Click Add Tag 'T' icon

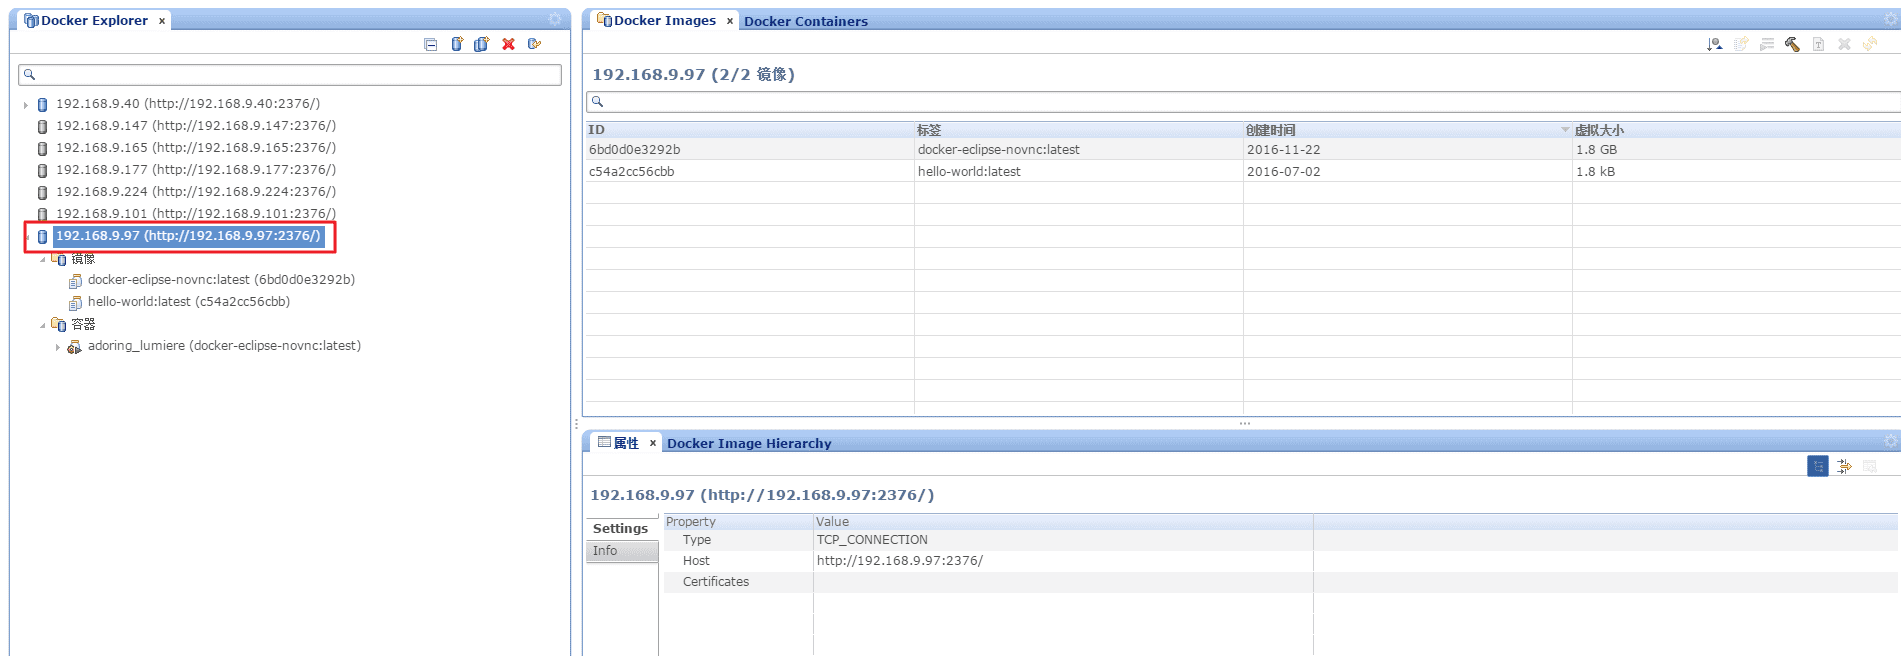(1818, 44)
